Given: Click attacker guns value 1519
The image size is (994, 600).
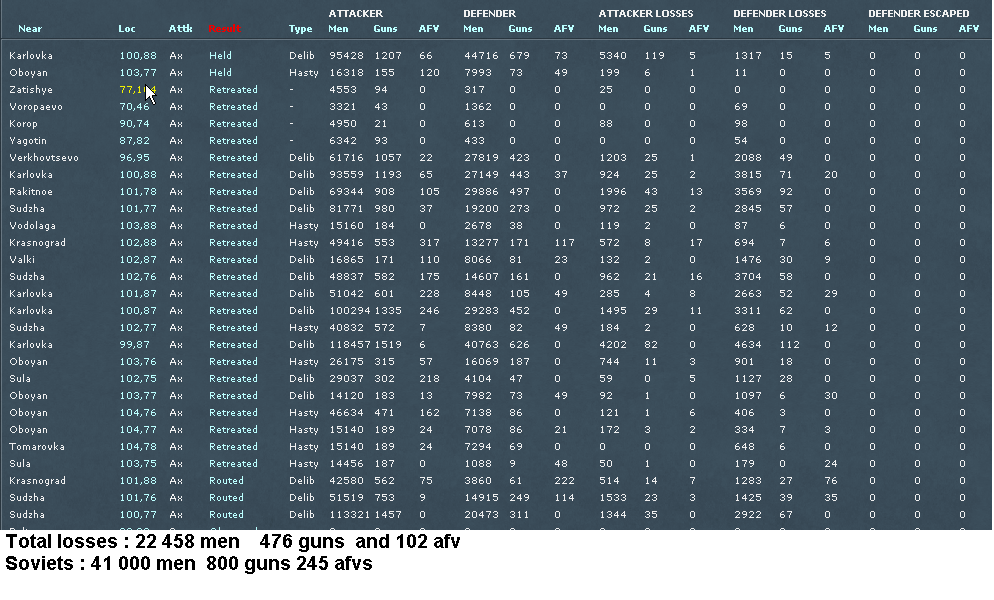Looking at the screenshot, I should [x=387, y=345].
